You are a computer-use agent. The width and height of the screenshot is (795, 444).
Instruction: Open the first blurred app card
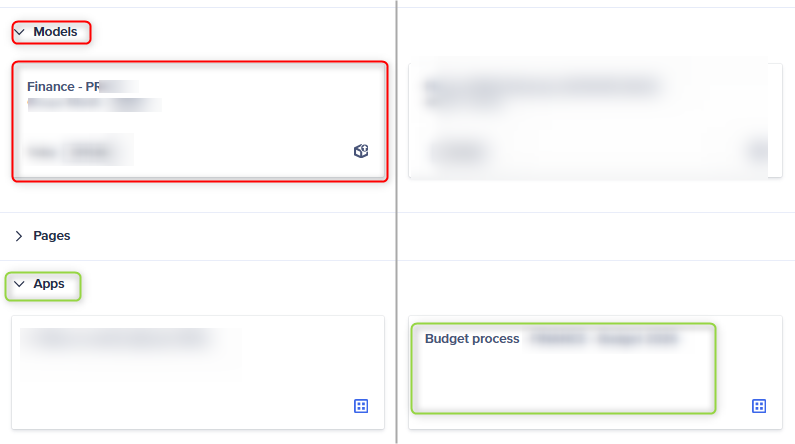198,373
